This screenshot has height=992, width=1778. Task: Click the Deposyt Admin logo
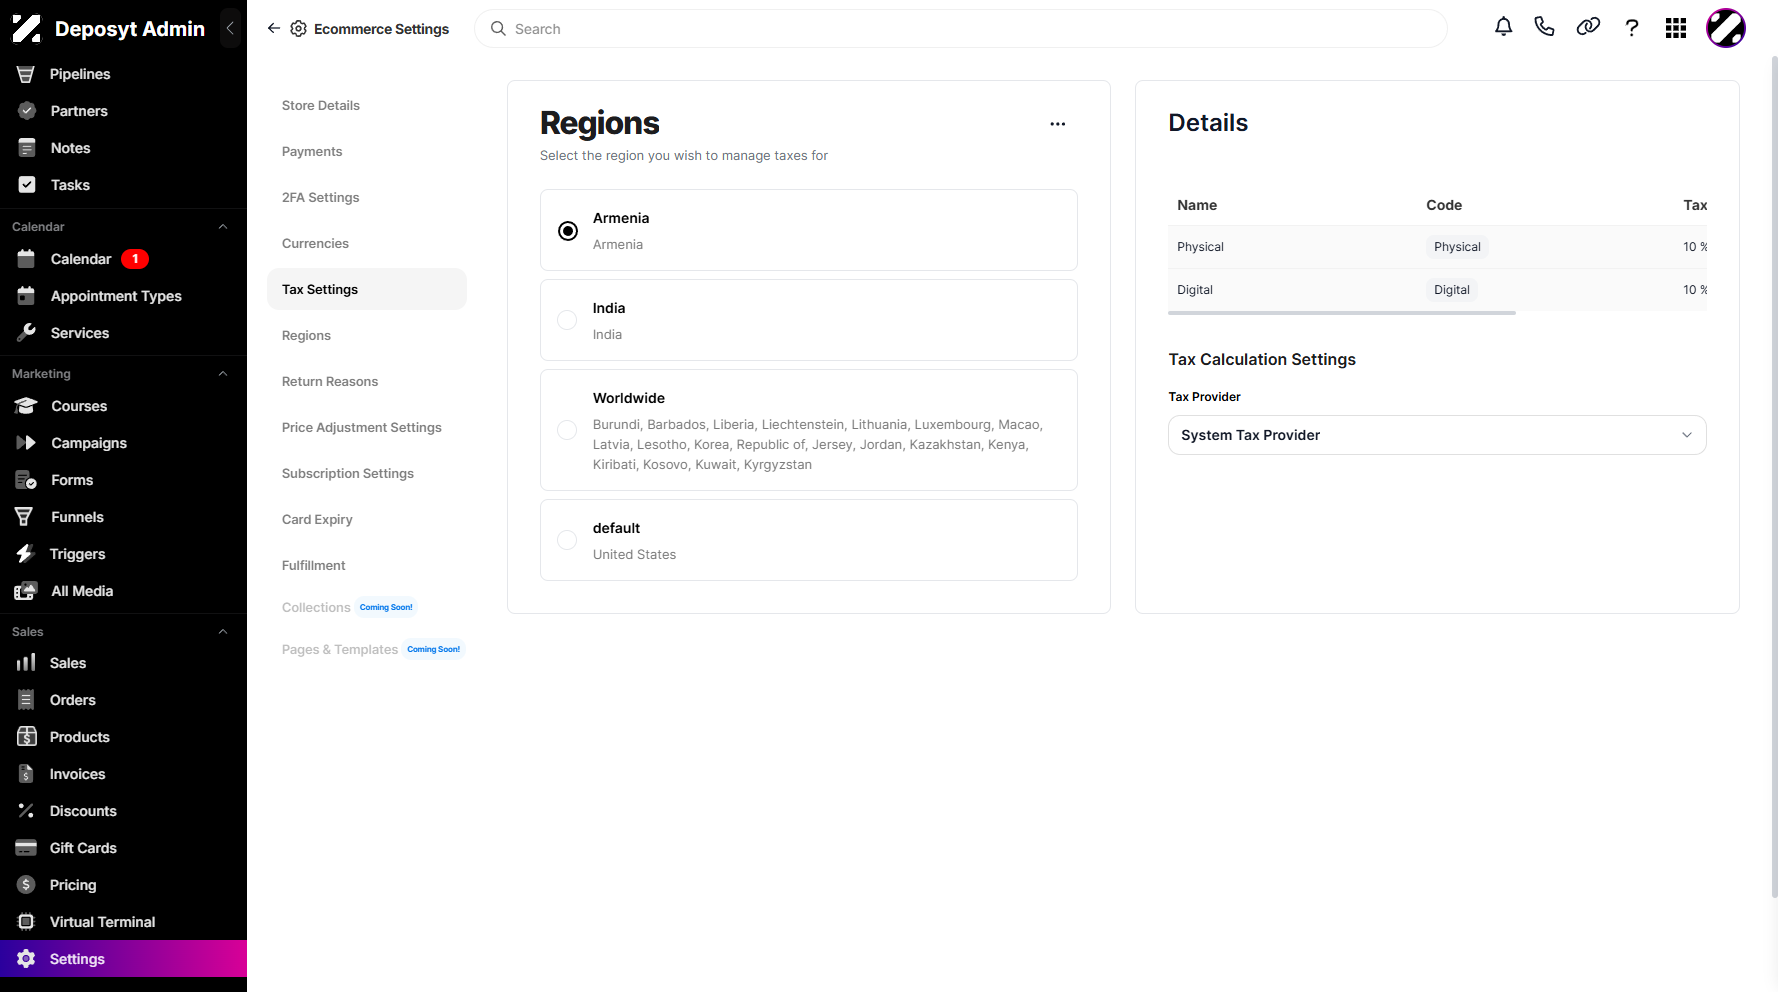[27, 28]
